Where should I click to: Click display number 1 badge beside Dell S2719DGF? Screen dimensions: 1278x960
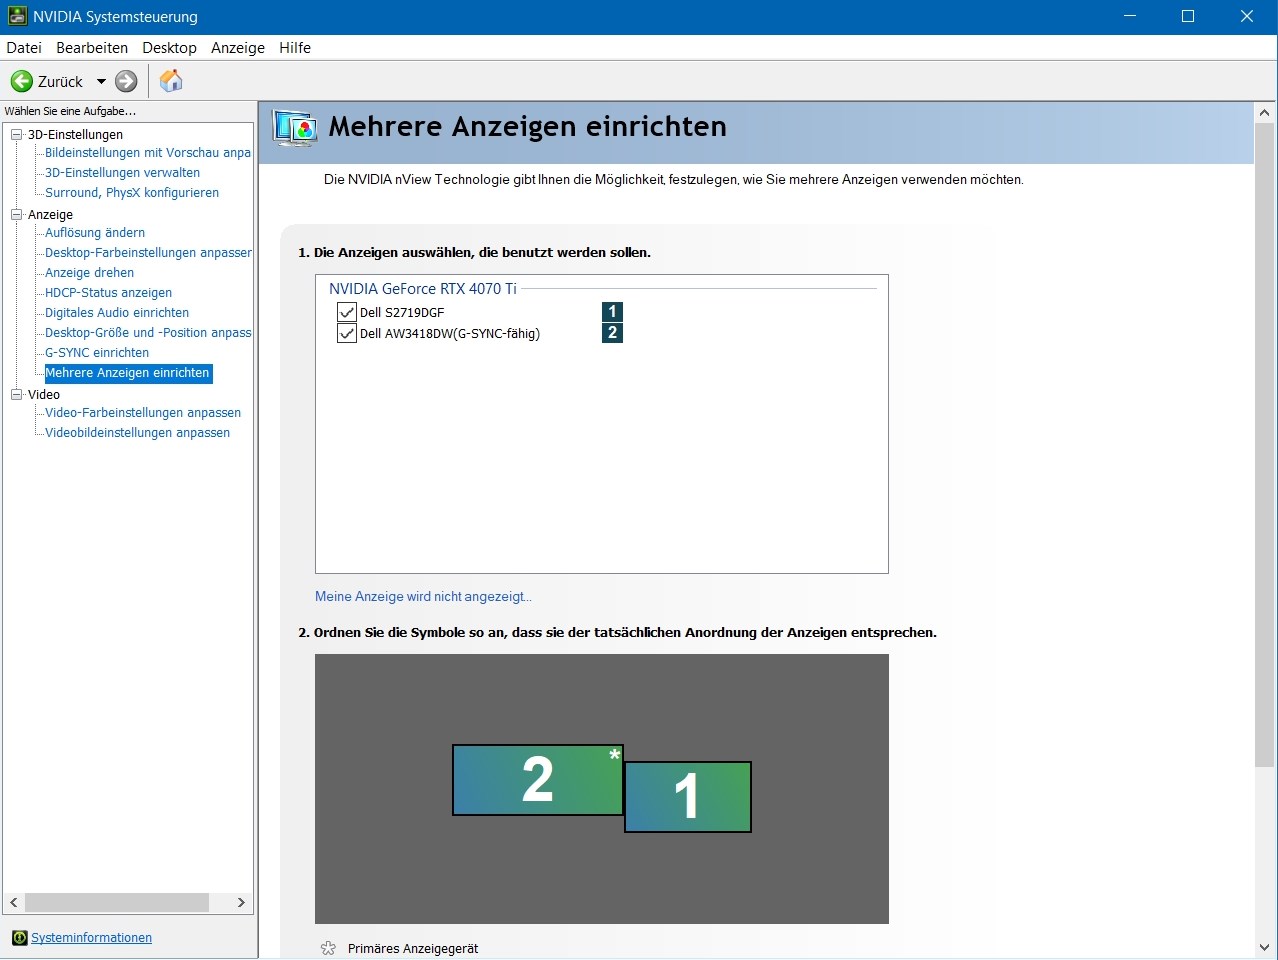(x=613, y=311)
